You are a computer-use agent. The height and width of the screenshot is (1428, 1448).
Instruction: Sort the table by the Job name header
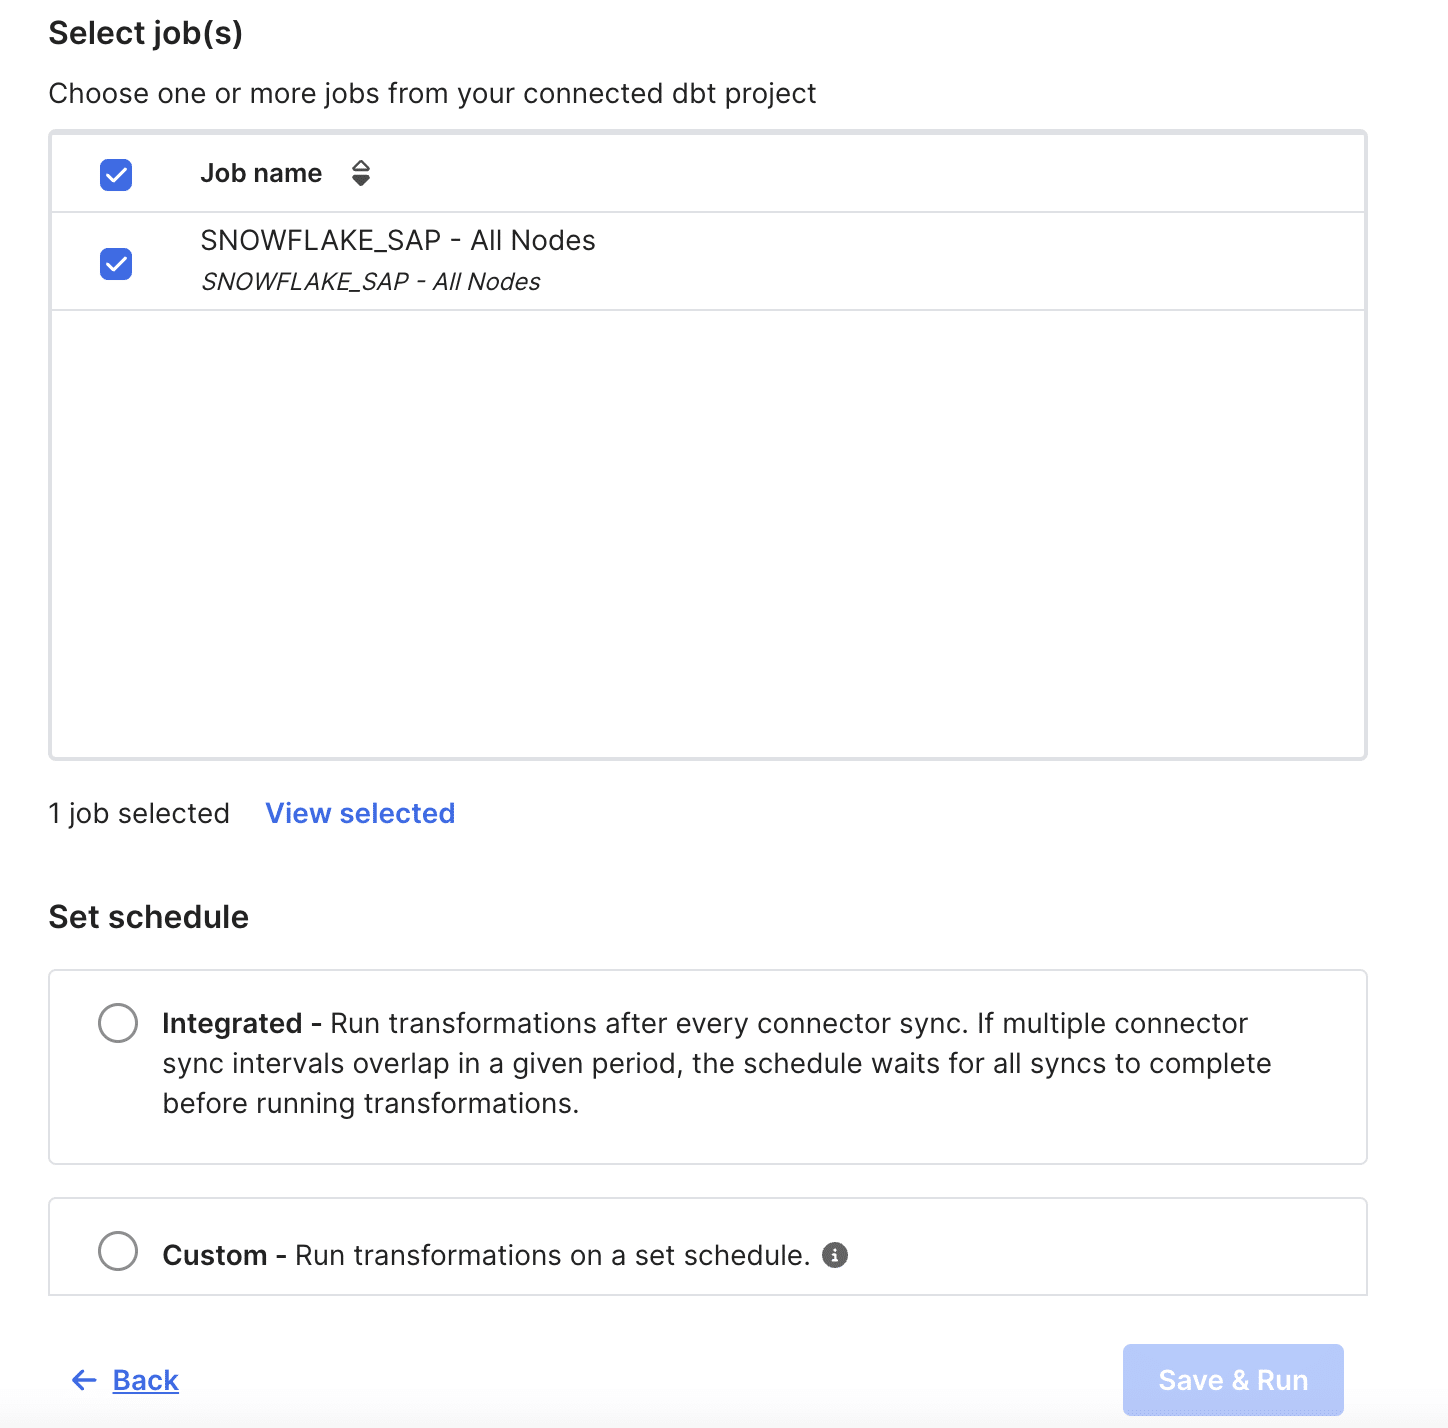[x=261, y=174]
